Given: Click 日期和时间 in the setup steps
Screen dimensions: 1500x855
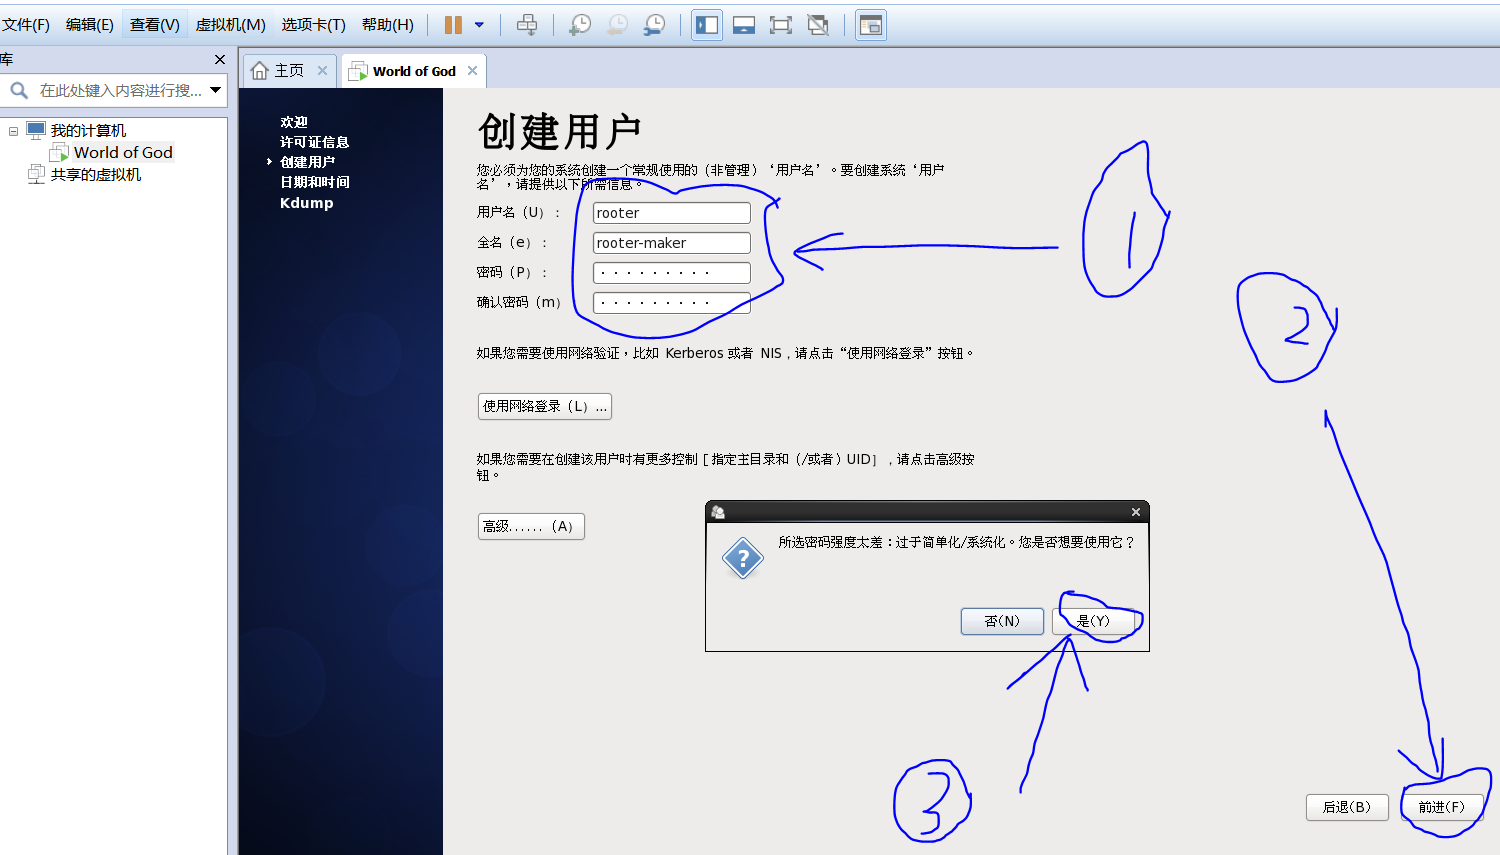Looking at the screenshot, I should (315, 182).
